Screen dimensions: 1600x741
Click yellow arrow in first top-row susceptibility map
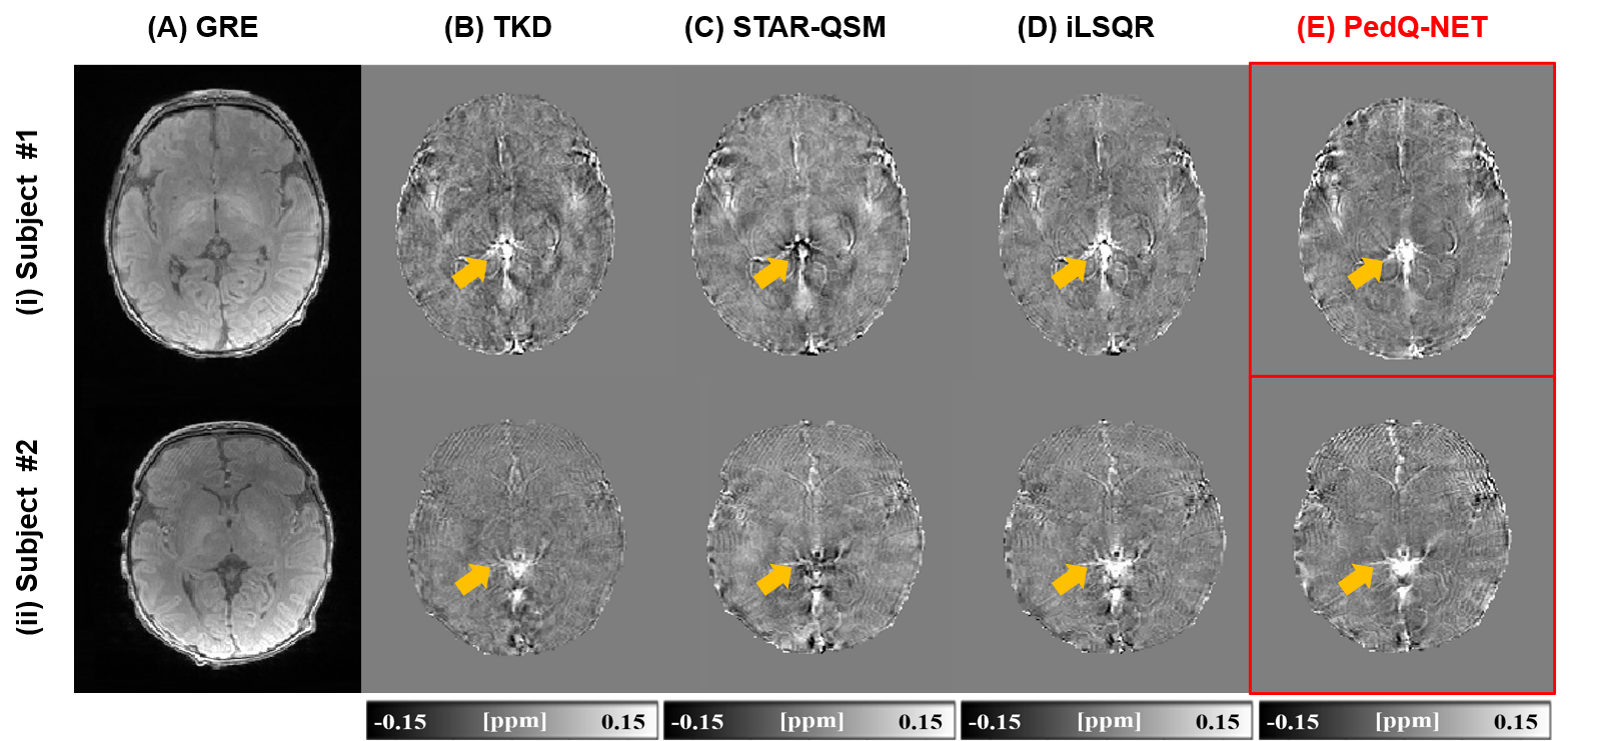point(469,271)
